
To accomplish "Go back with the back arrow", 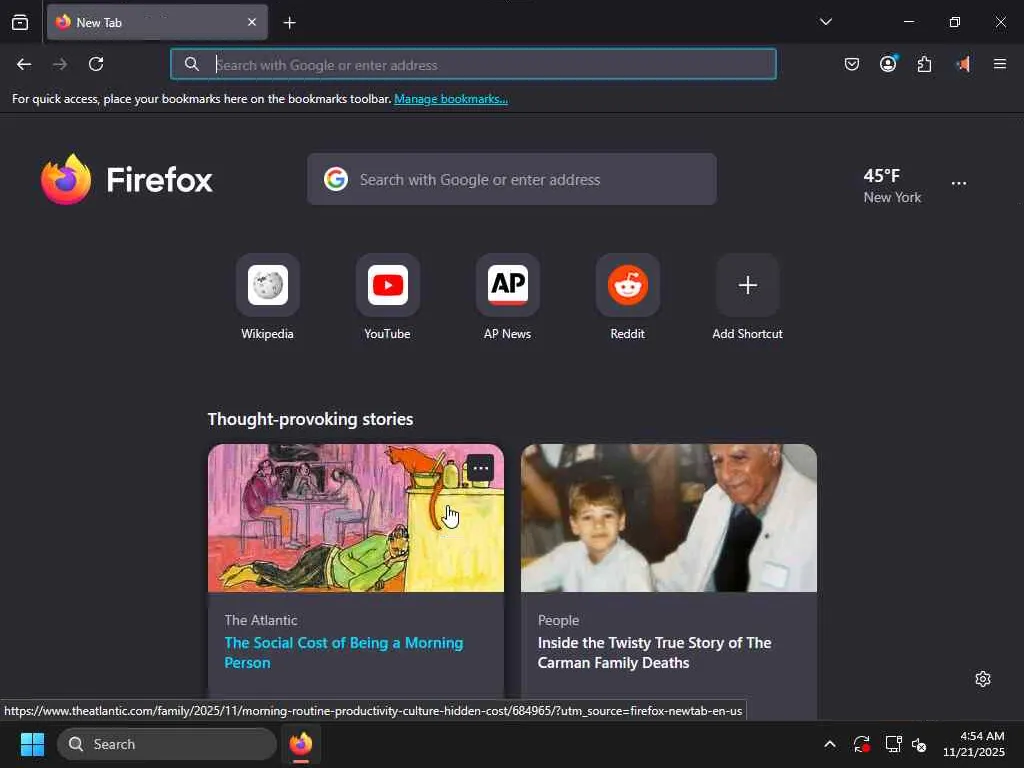I will (24, 64).
